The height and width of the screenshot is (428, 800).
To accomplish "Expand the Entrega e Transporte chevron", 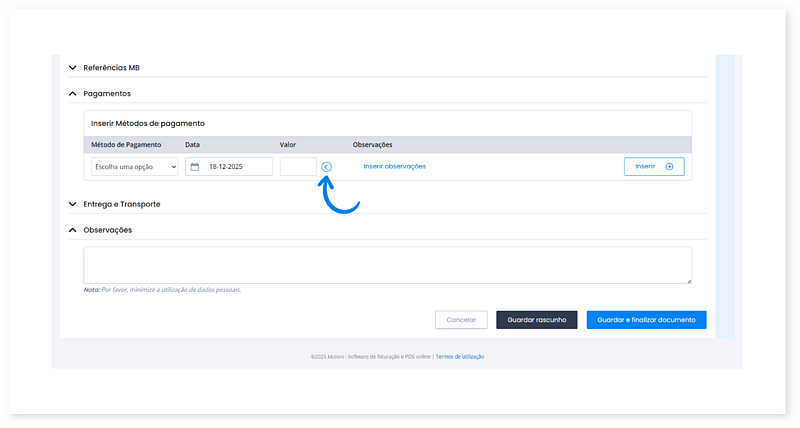I will (x=72, y=204).
